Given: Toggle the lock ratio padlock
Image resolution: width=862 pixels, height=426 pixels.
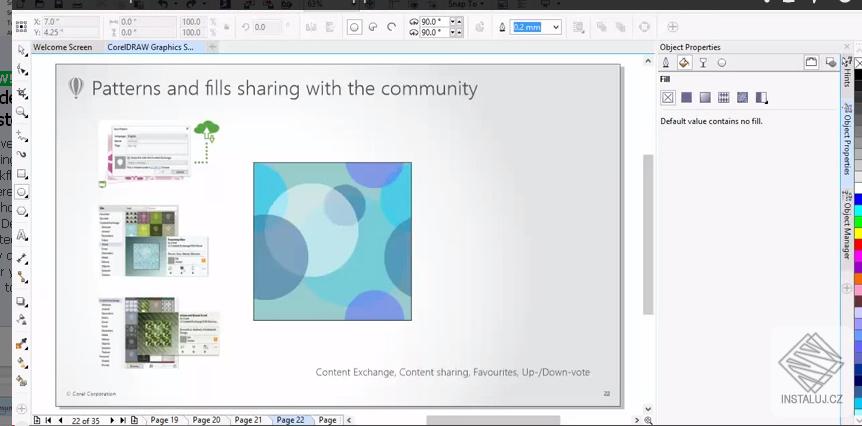Looking at the screenshot, I should point(226,27).
